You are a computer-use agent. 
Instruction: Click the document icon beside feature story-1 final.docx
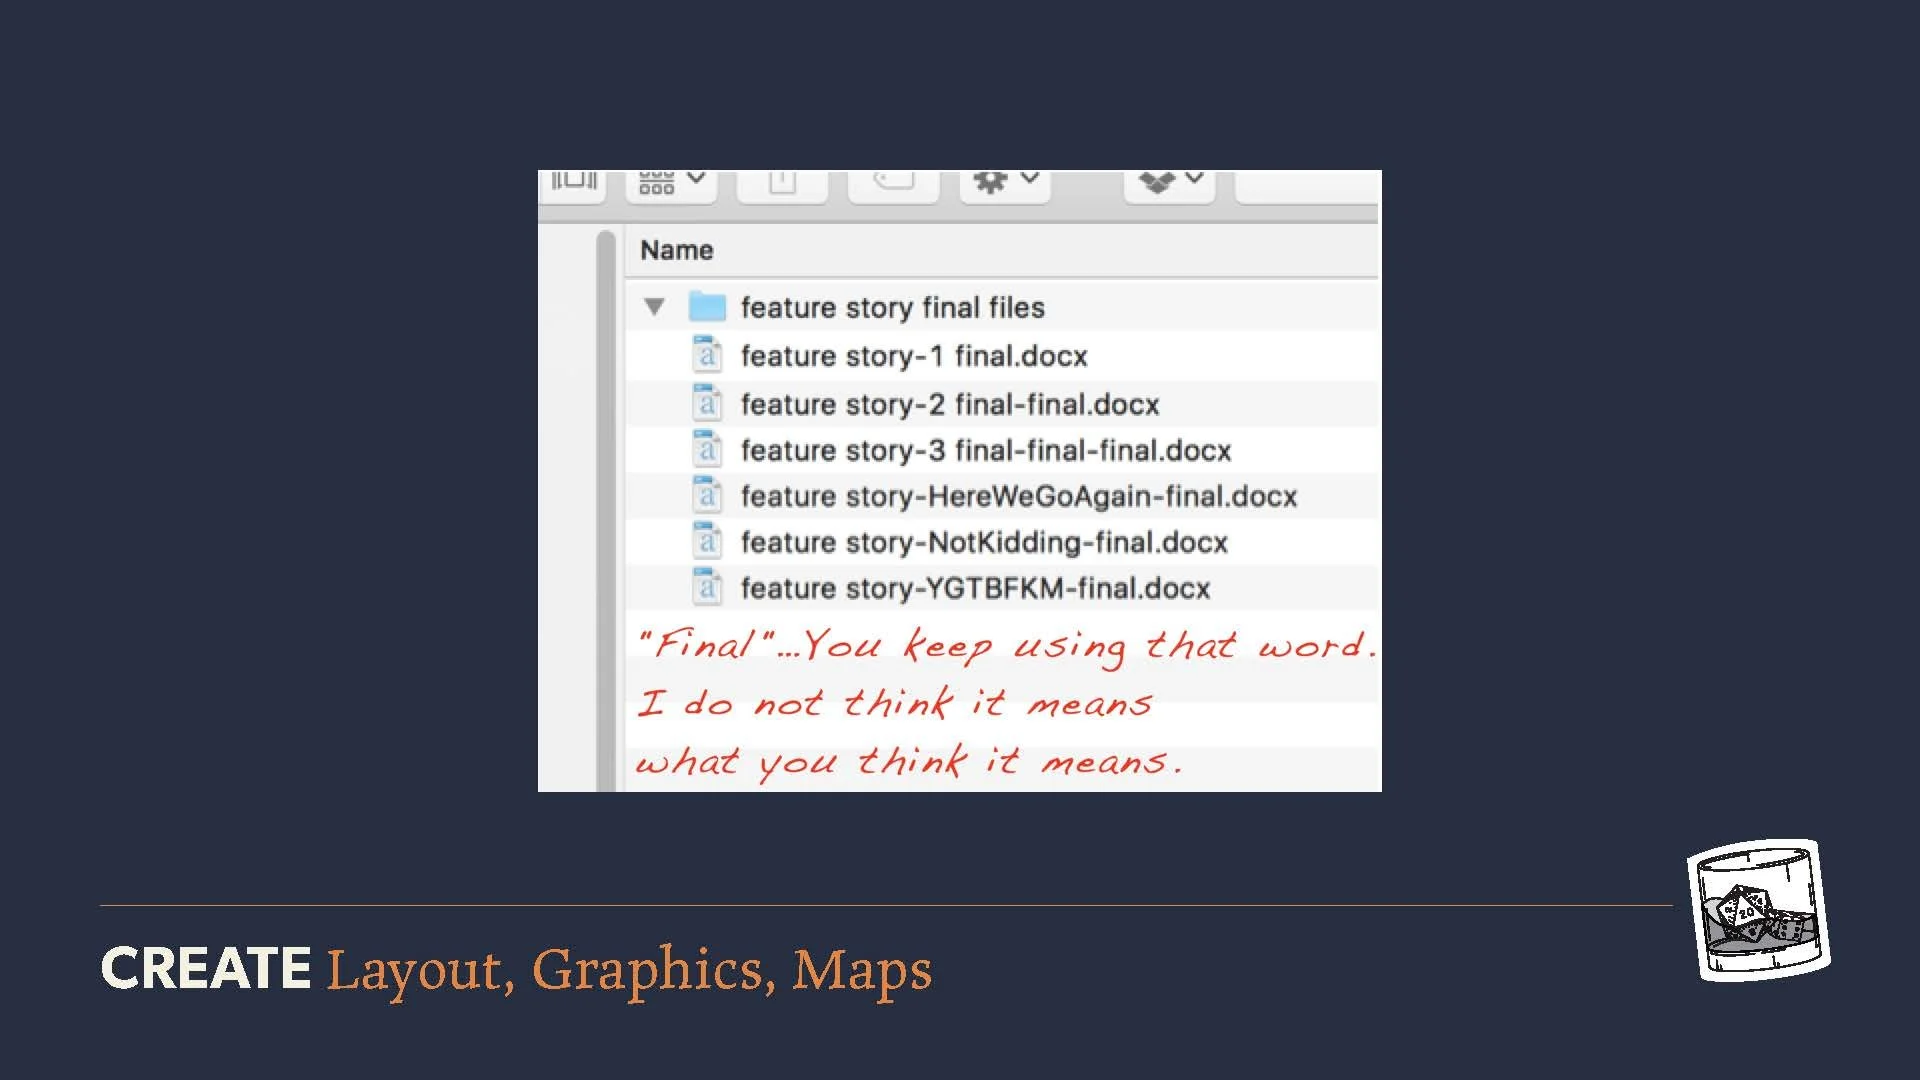(707, 355)
